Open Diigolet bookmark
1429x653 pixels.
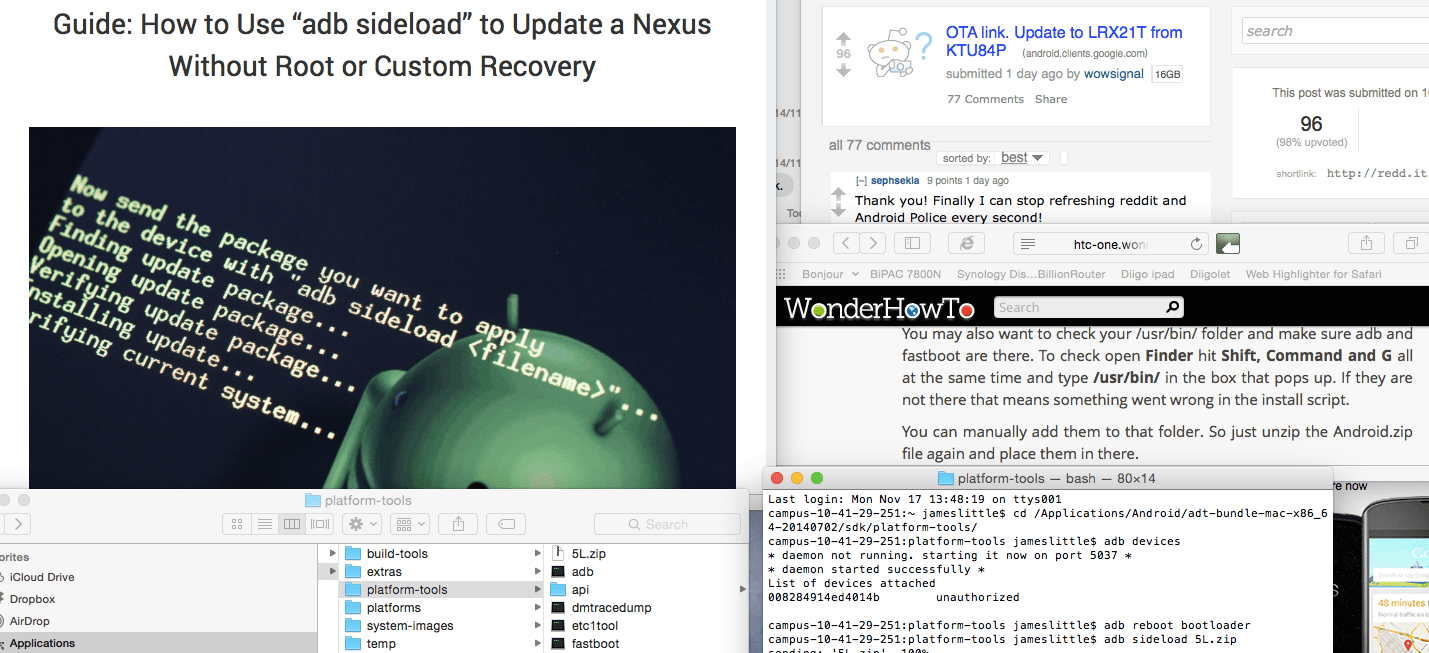pyautogui.click(x=1210, y=274)
